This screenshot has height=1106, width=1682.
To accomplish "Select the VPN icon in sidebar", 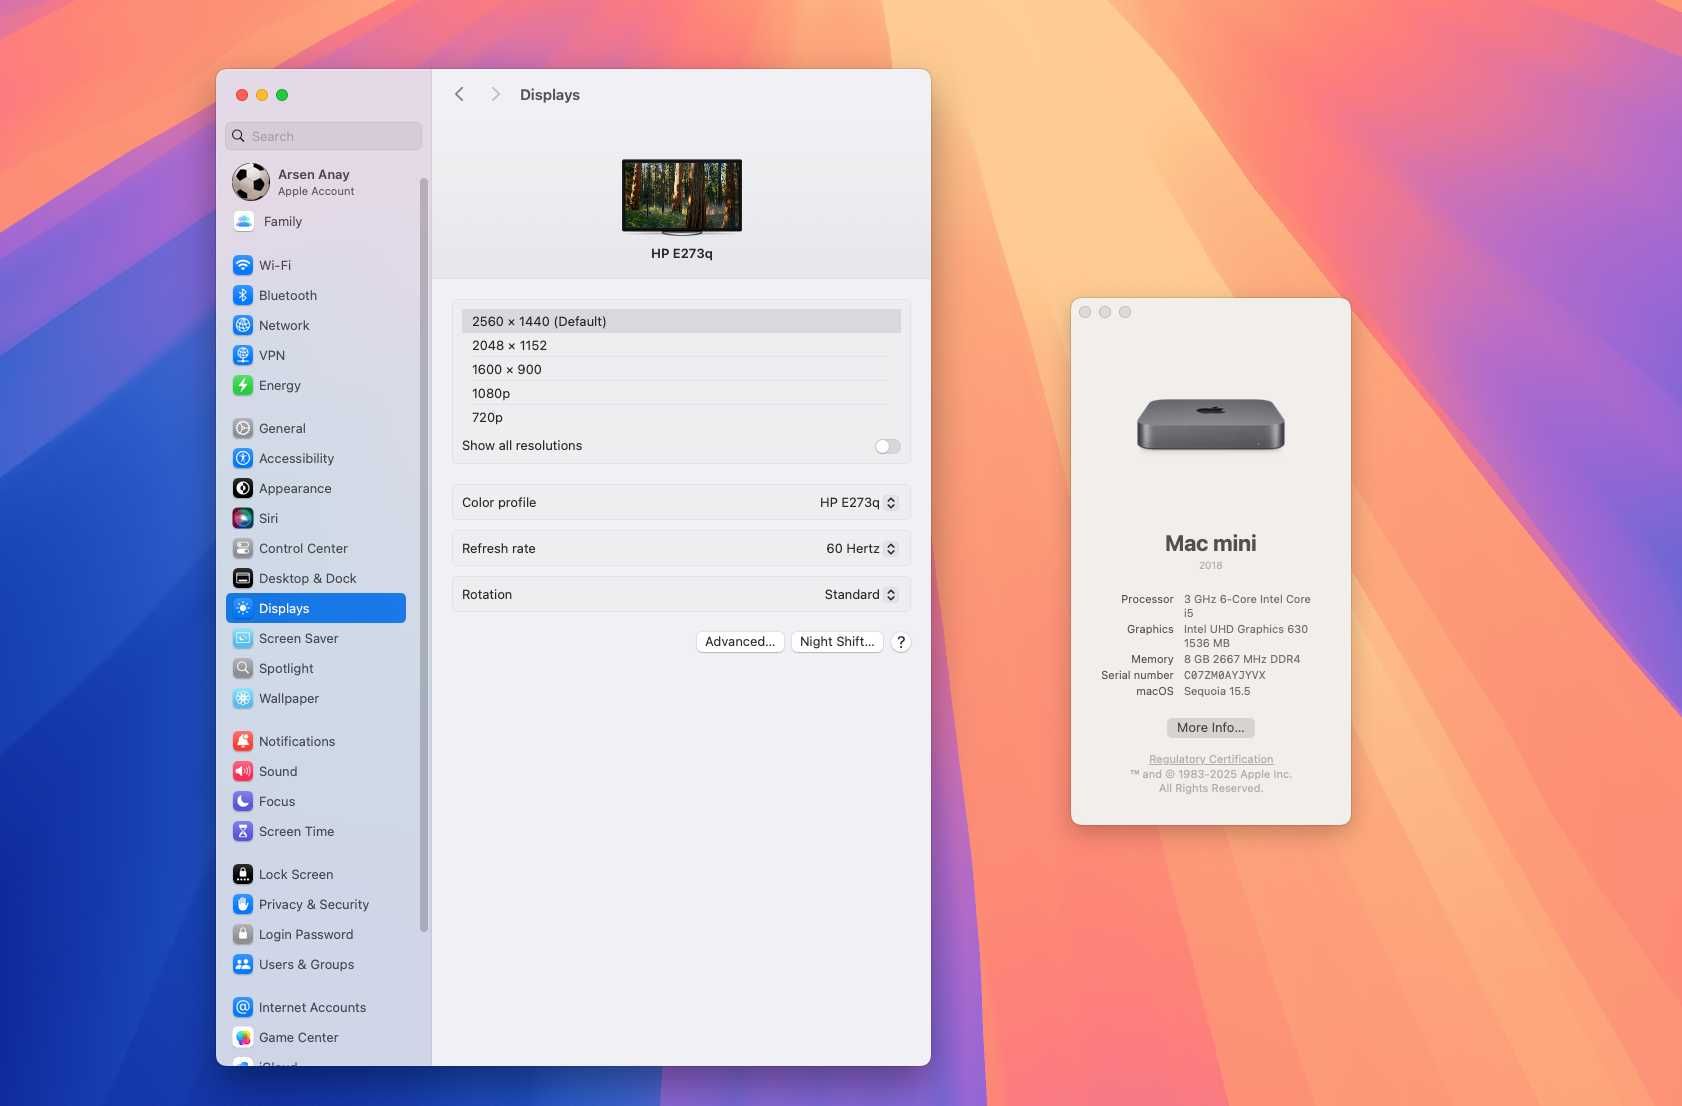I will coord(243,355).
